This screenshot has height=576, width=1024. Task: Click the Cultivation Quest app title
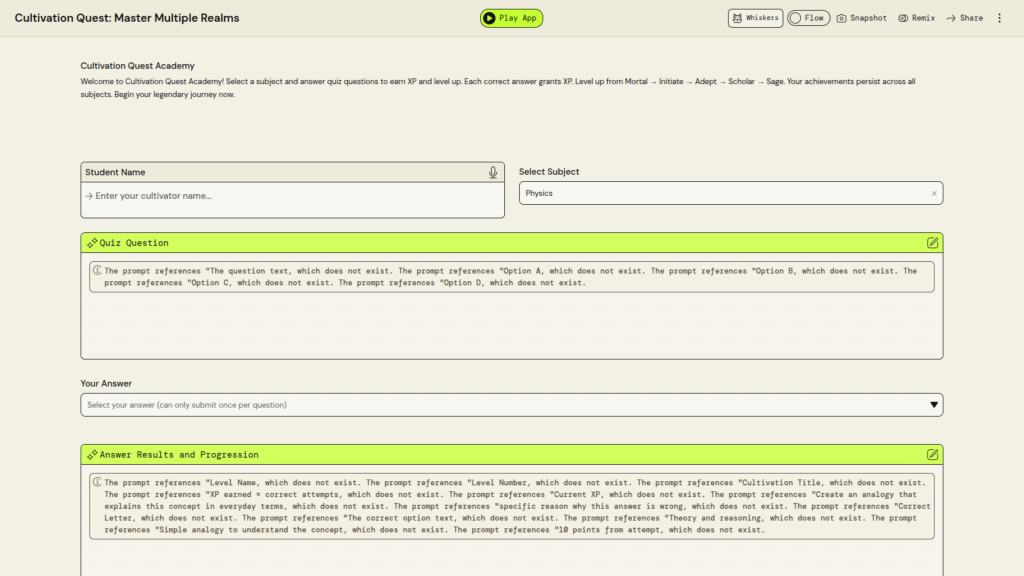(127, 18)
